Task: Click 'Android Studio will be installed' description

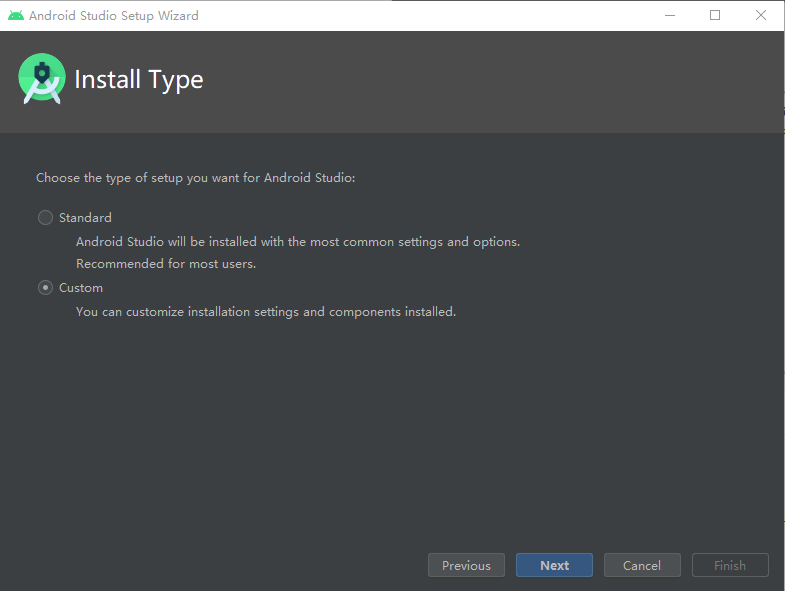Action: (x=298, y=242)
